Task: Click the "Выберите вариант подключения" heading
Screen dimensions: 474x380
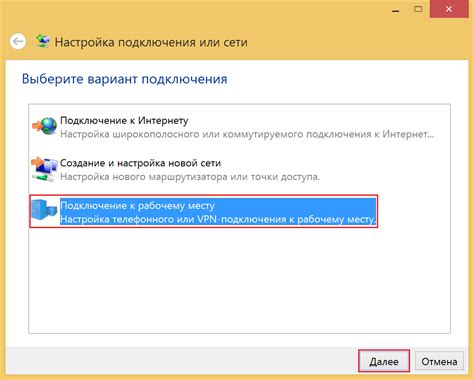Action: click(x=124, y=79)
